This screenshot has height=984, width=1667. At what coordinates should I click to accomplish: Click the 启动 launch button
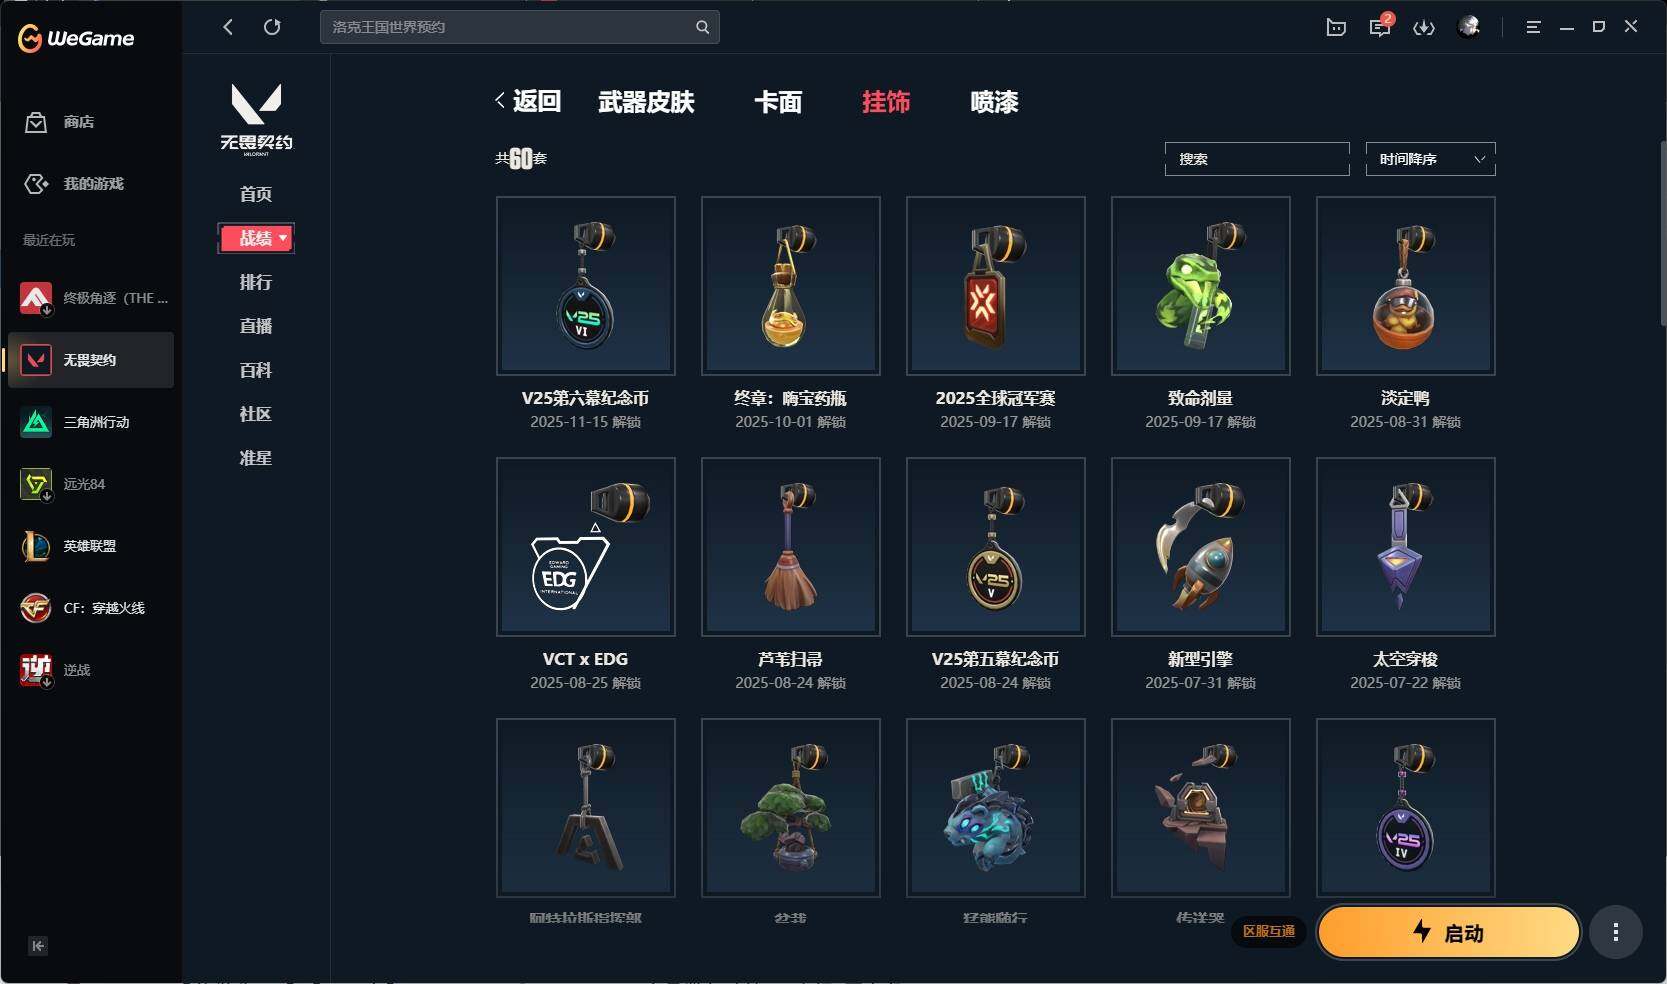point(1449,933)
